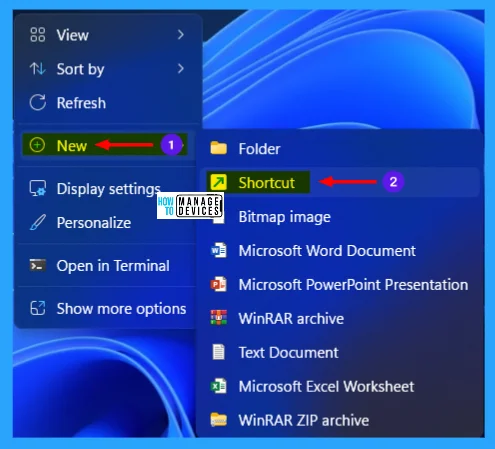Expand the Sort by submenu chevron
Screen dimensions: 495x449
181,69
